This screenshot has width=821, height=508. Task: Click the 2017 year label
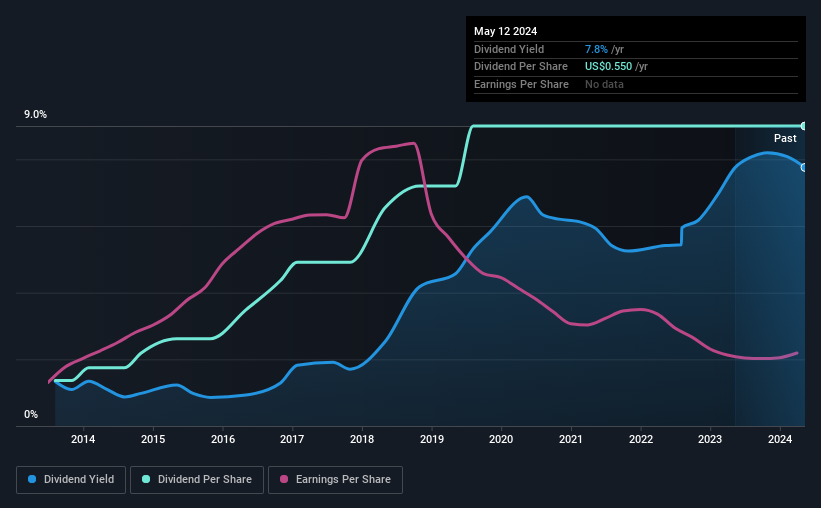pyautogui.click(x=292, y=439)
